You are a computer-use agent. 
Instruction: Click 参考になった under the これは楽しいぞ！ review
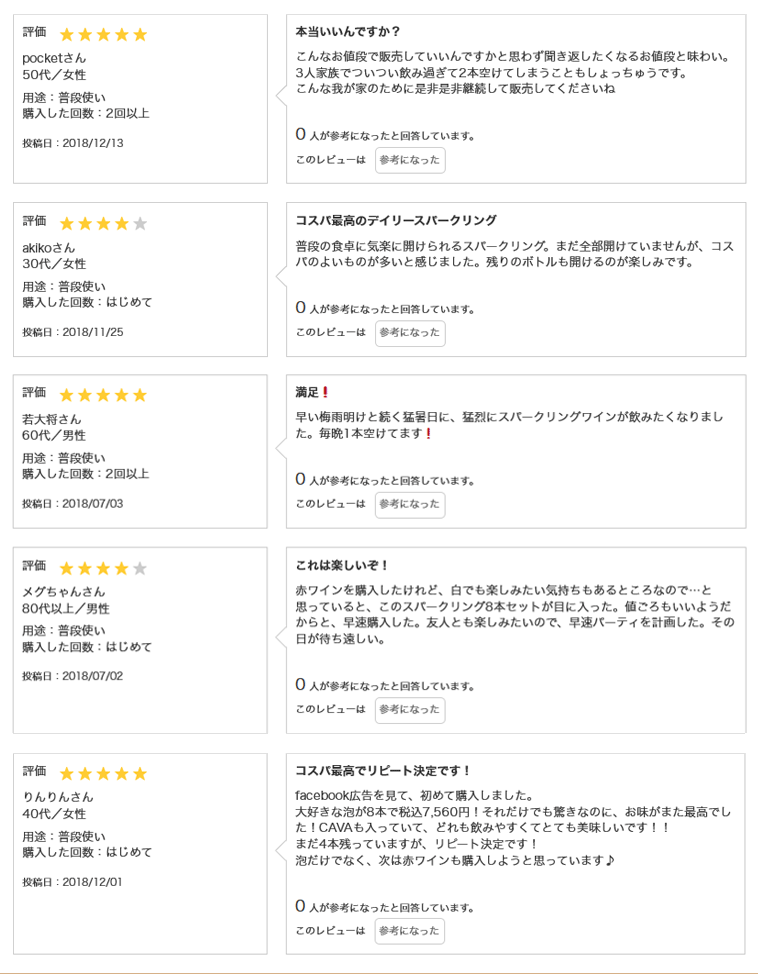pos(410,710)
